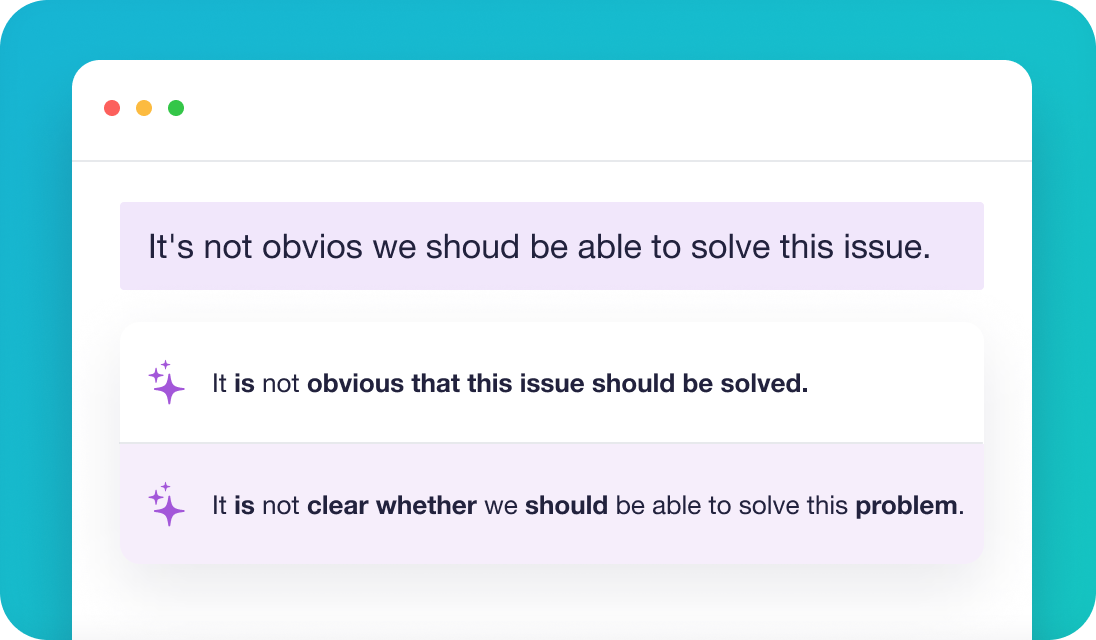Click bold "problem" in the second suggestion

coord(906,506)
